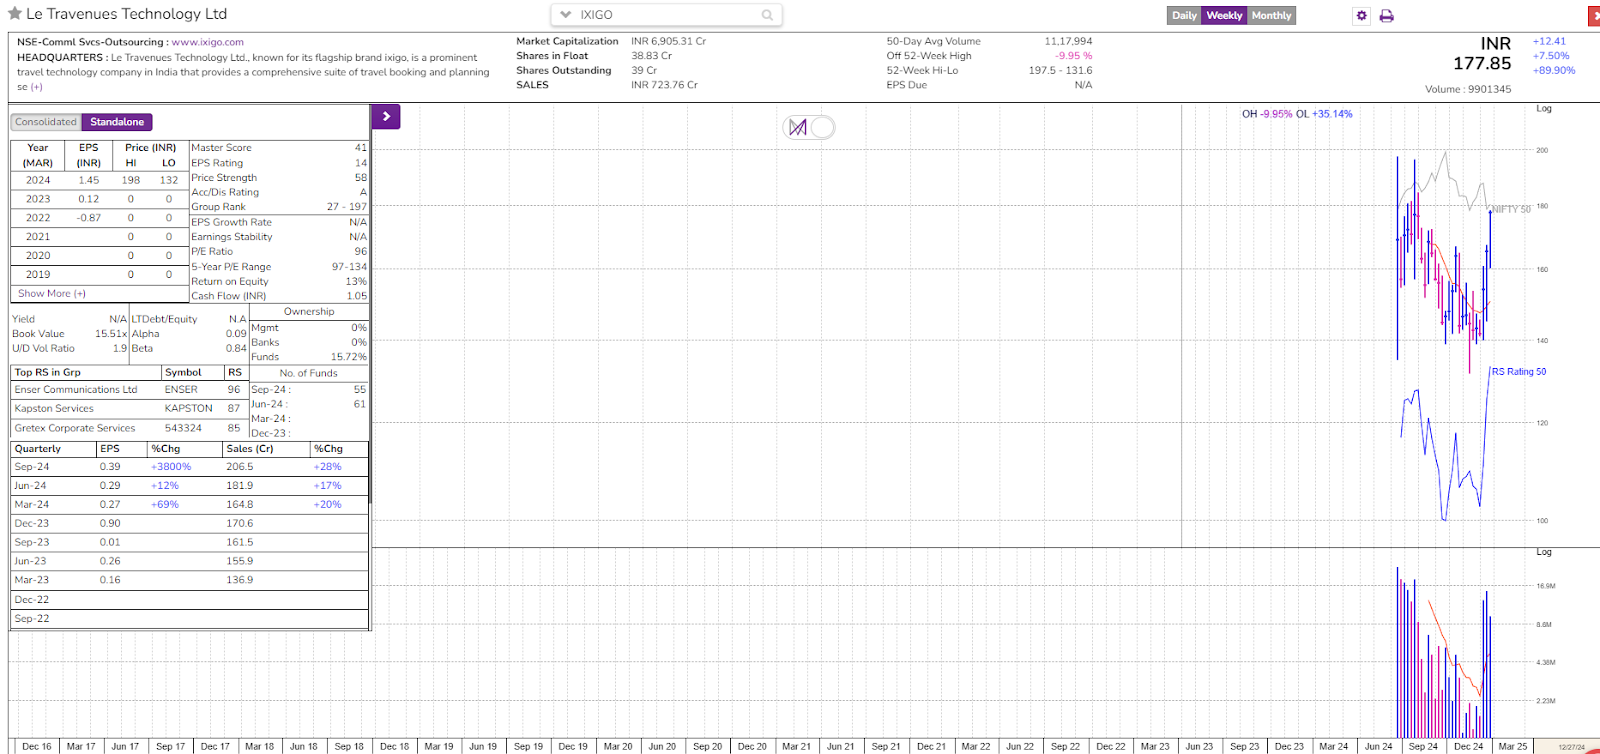Expand yearly EPS table via Show More
This screenshot has height=754, width=1600.
point(52,293)
